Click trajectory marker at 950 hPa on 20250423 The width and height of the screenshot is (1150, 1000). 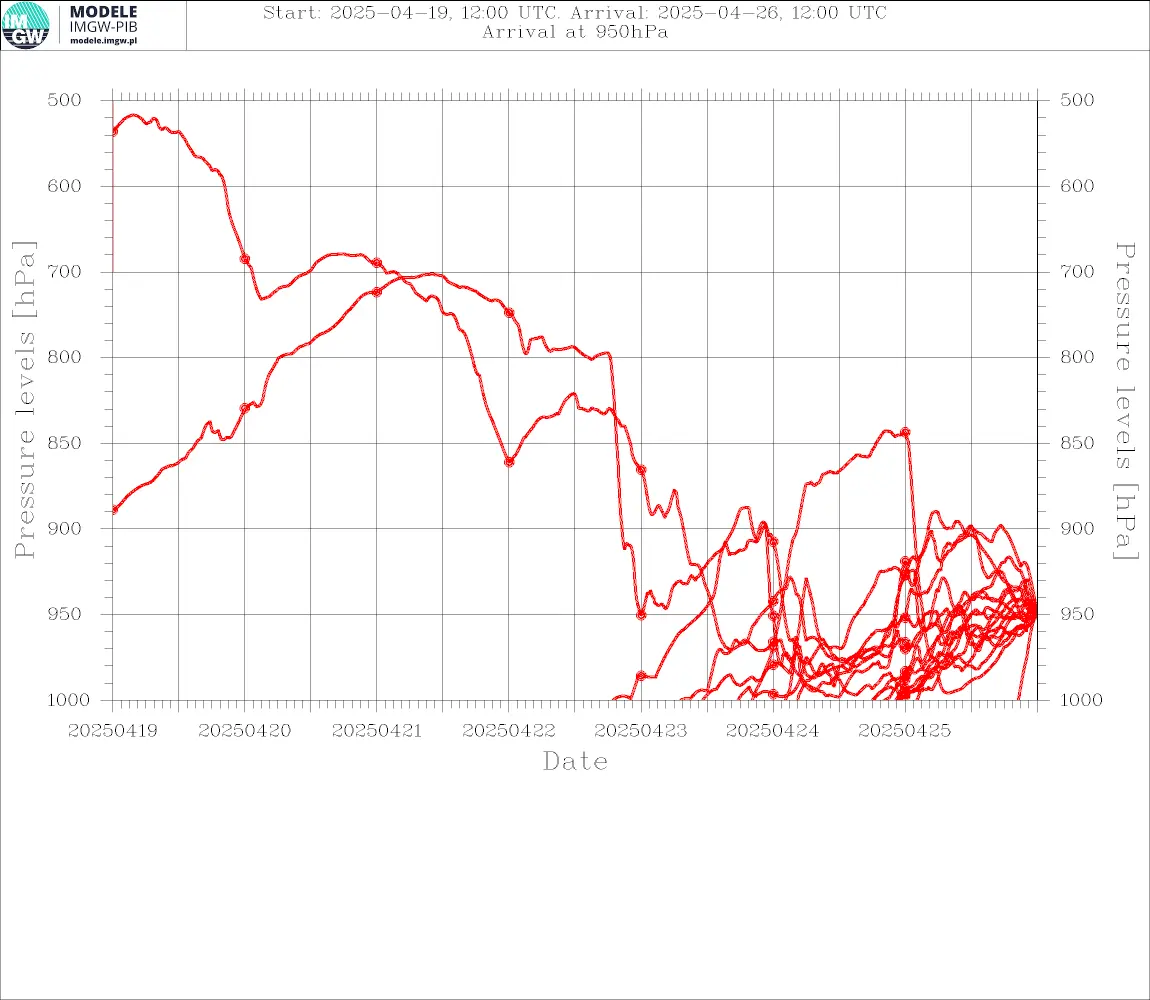click(x=641, y=615)
